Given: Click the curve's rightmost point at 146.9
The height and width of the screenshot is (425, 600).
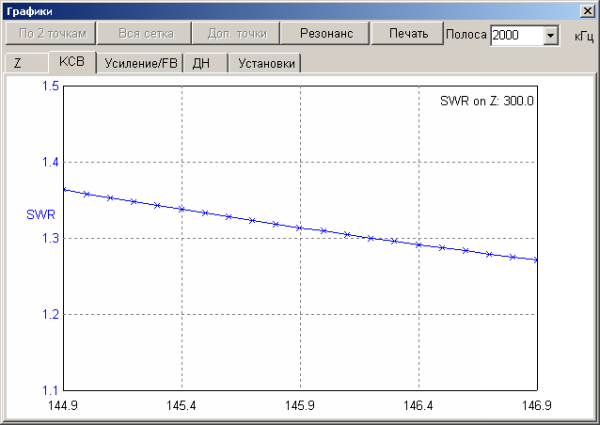Looking at the screenshot, I should (x=537, y=260).
